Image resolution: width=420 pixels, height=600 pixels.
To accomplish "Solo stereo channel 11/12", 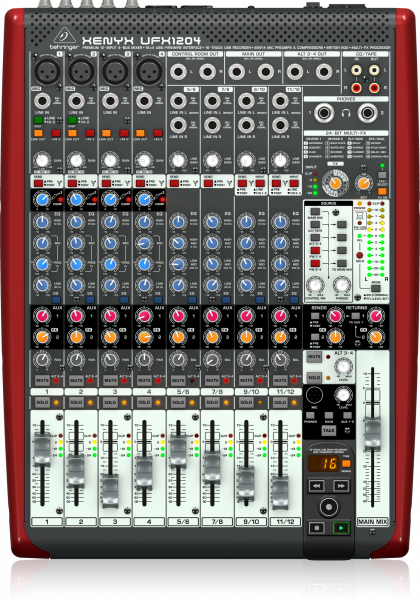I will [x=280, y=402].
